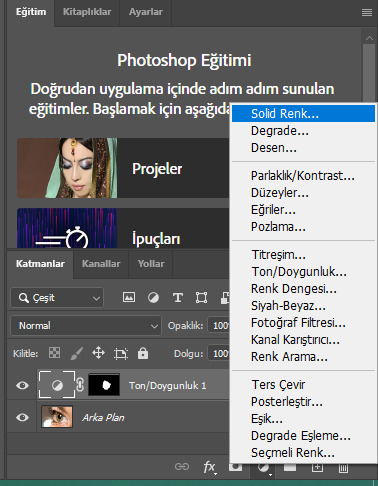Select the Ton/Doygunluk 1 layer name

tap(168, 386)
